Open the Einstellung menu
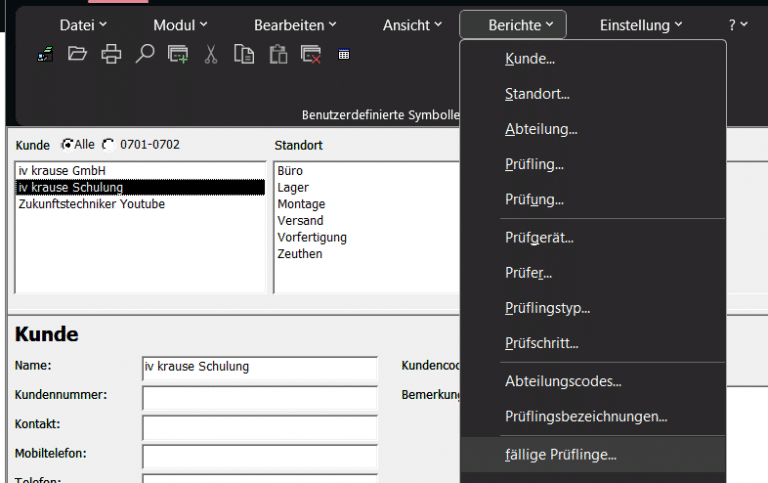The width and height of the screenshot is (768, 483). tap(641, 25)
